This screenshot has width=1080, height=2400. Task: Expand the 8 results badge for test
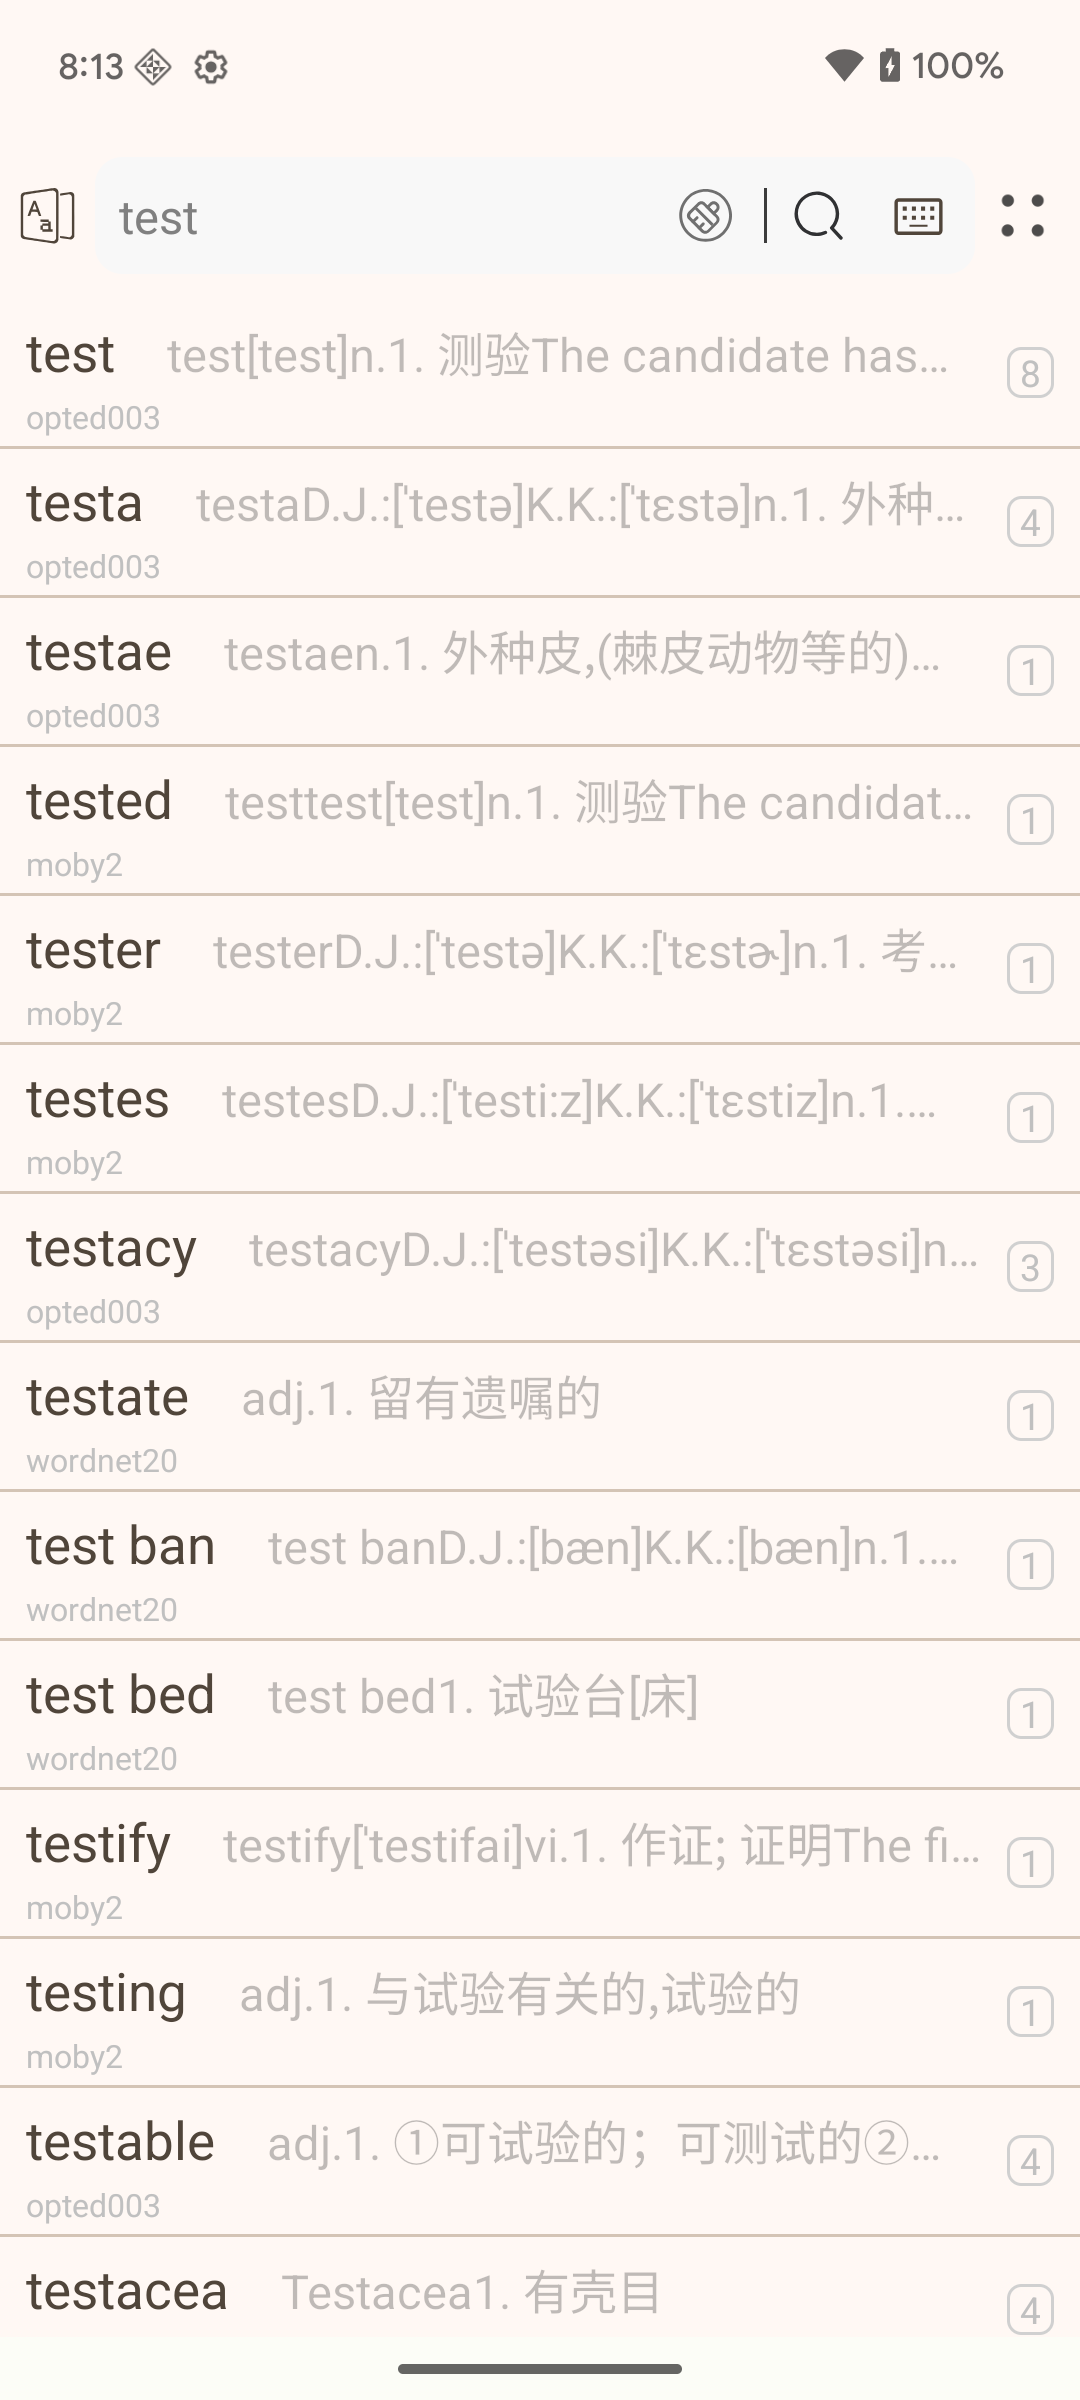point(1030,374)
